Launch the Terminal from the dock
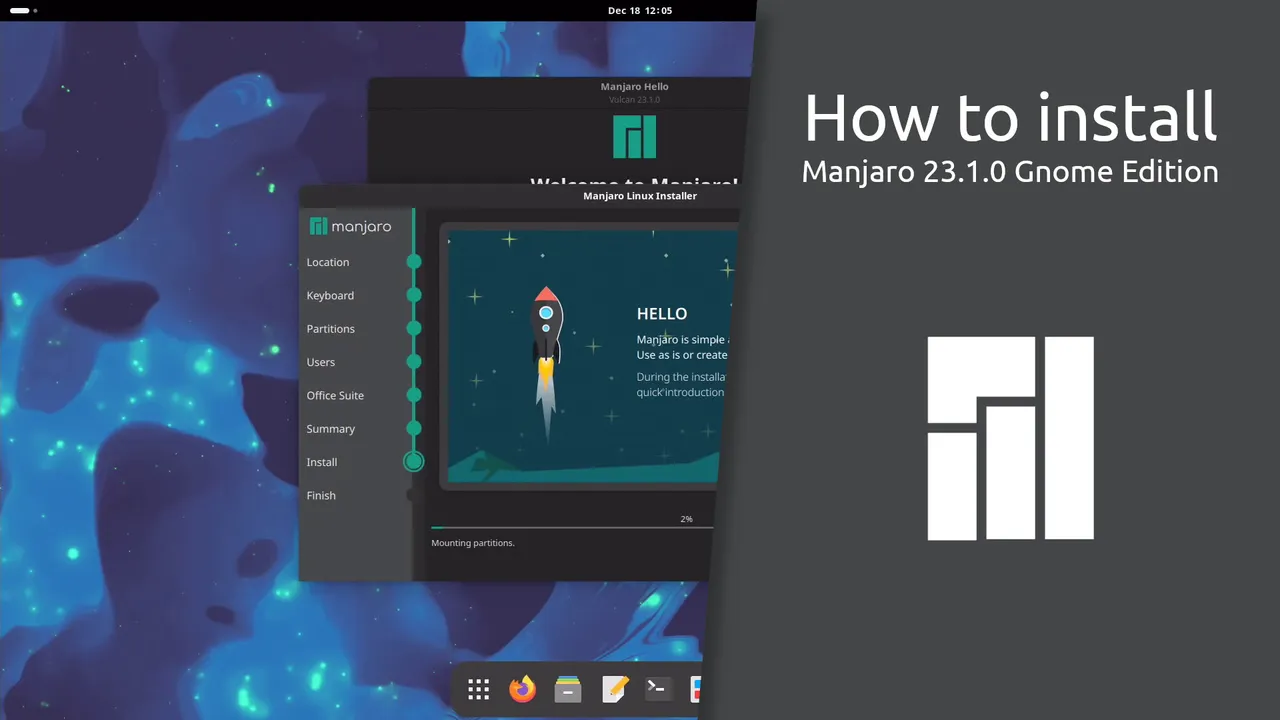 pos(658,689)
